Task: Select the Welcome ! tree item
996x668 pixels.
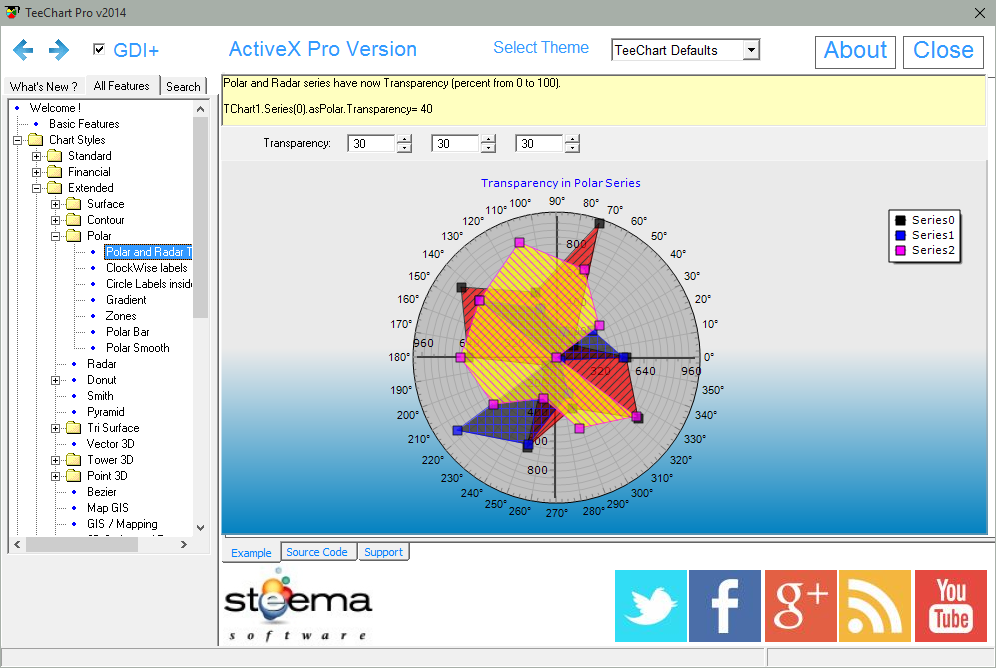Action: [x=55, y=108]
